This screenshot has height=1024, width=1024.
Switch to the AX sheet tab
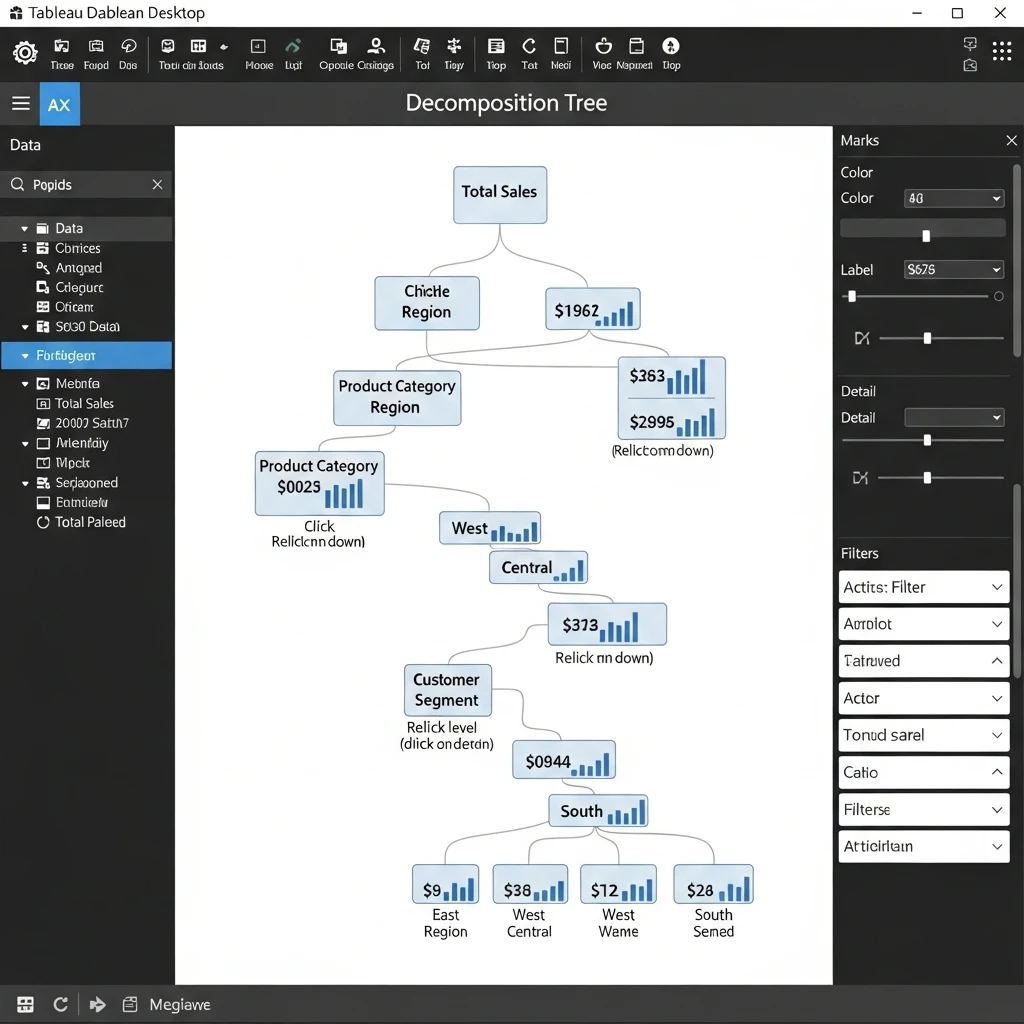coord(60,103)
